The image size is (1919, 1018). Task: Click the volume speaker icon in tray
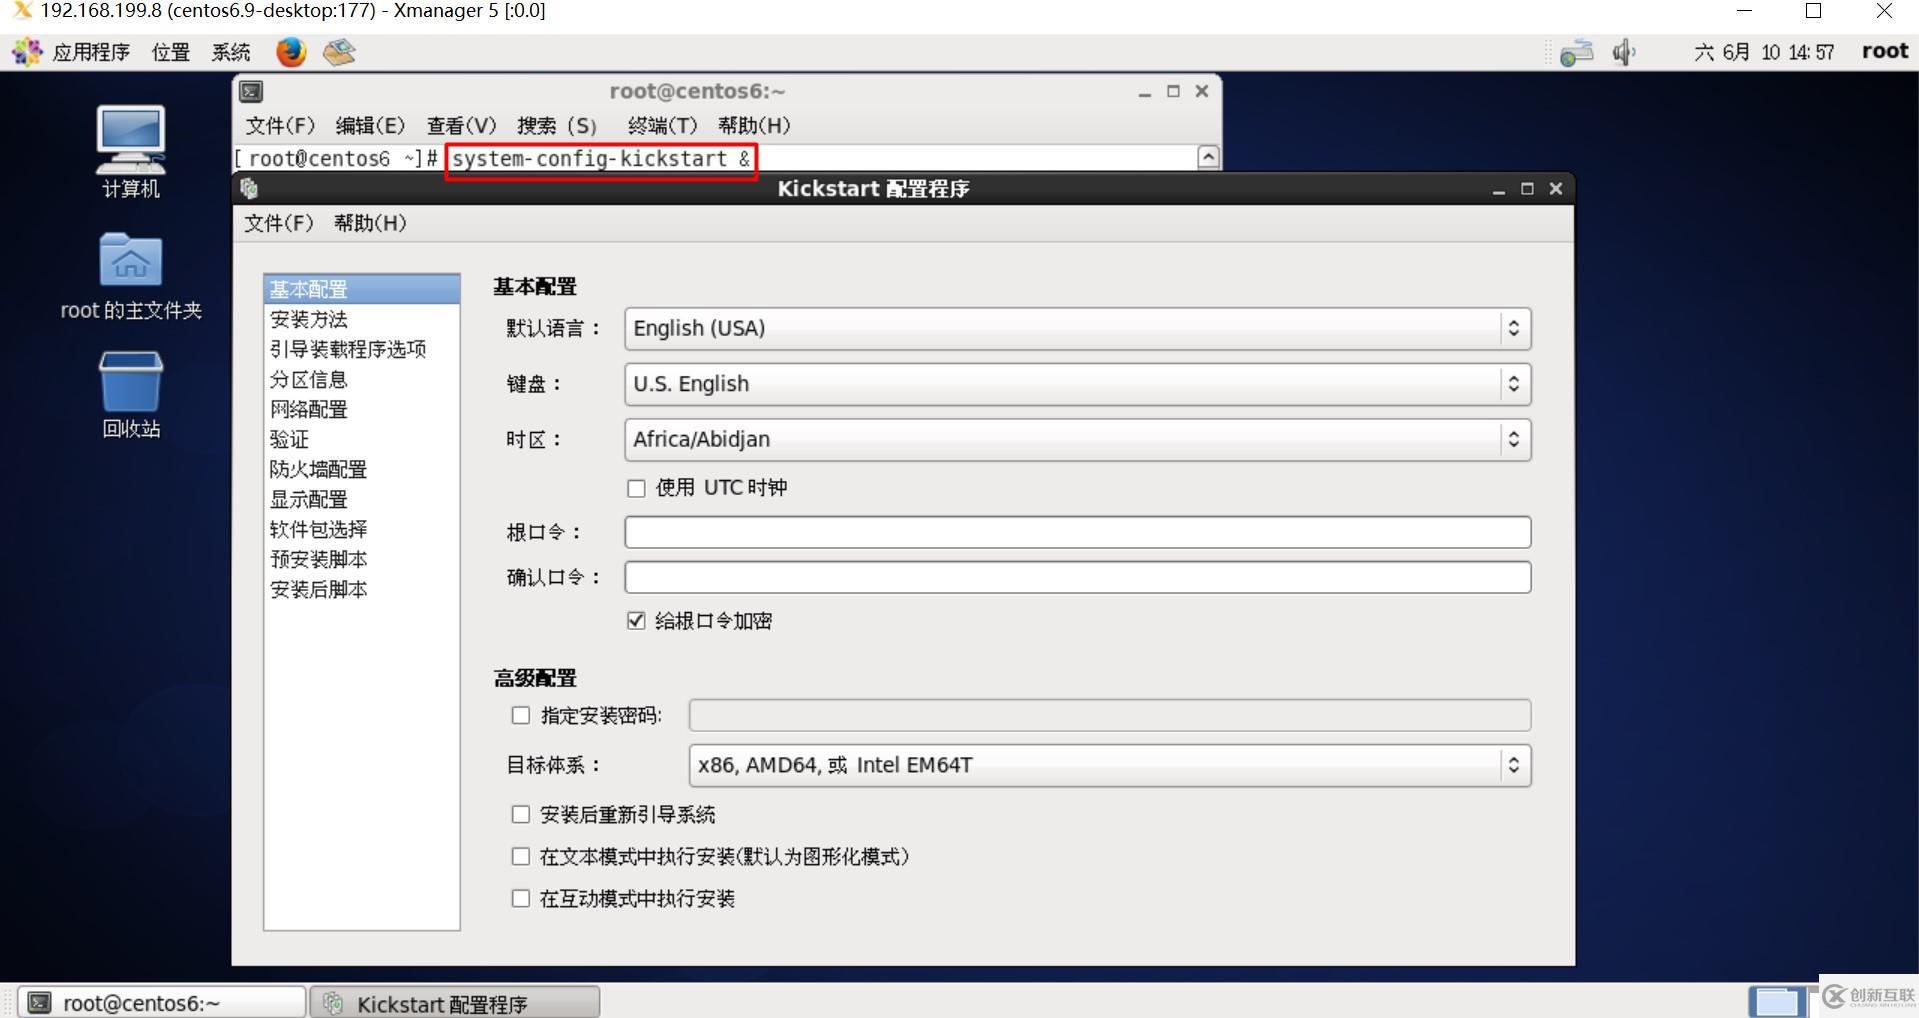pyautogui.click(x=1623, y=52)
